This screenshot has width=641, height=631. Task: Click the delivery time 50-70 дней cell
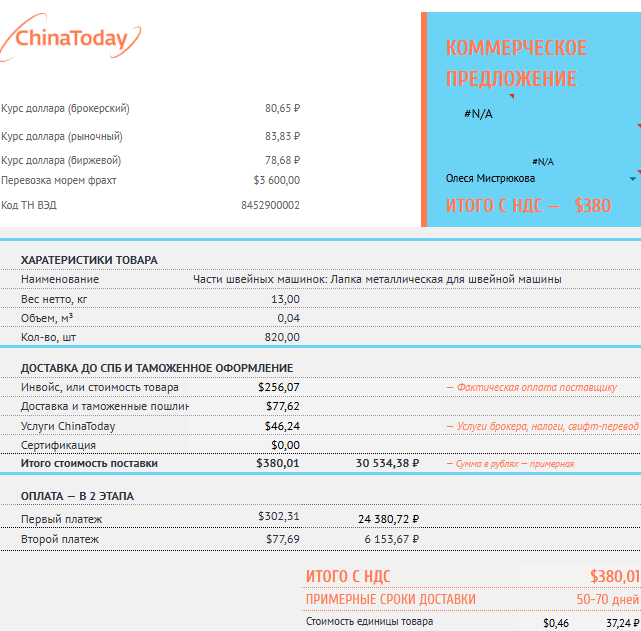pos(607,599)
